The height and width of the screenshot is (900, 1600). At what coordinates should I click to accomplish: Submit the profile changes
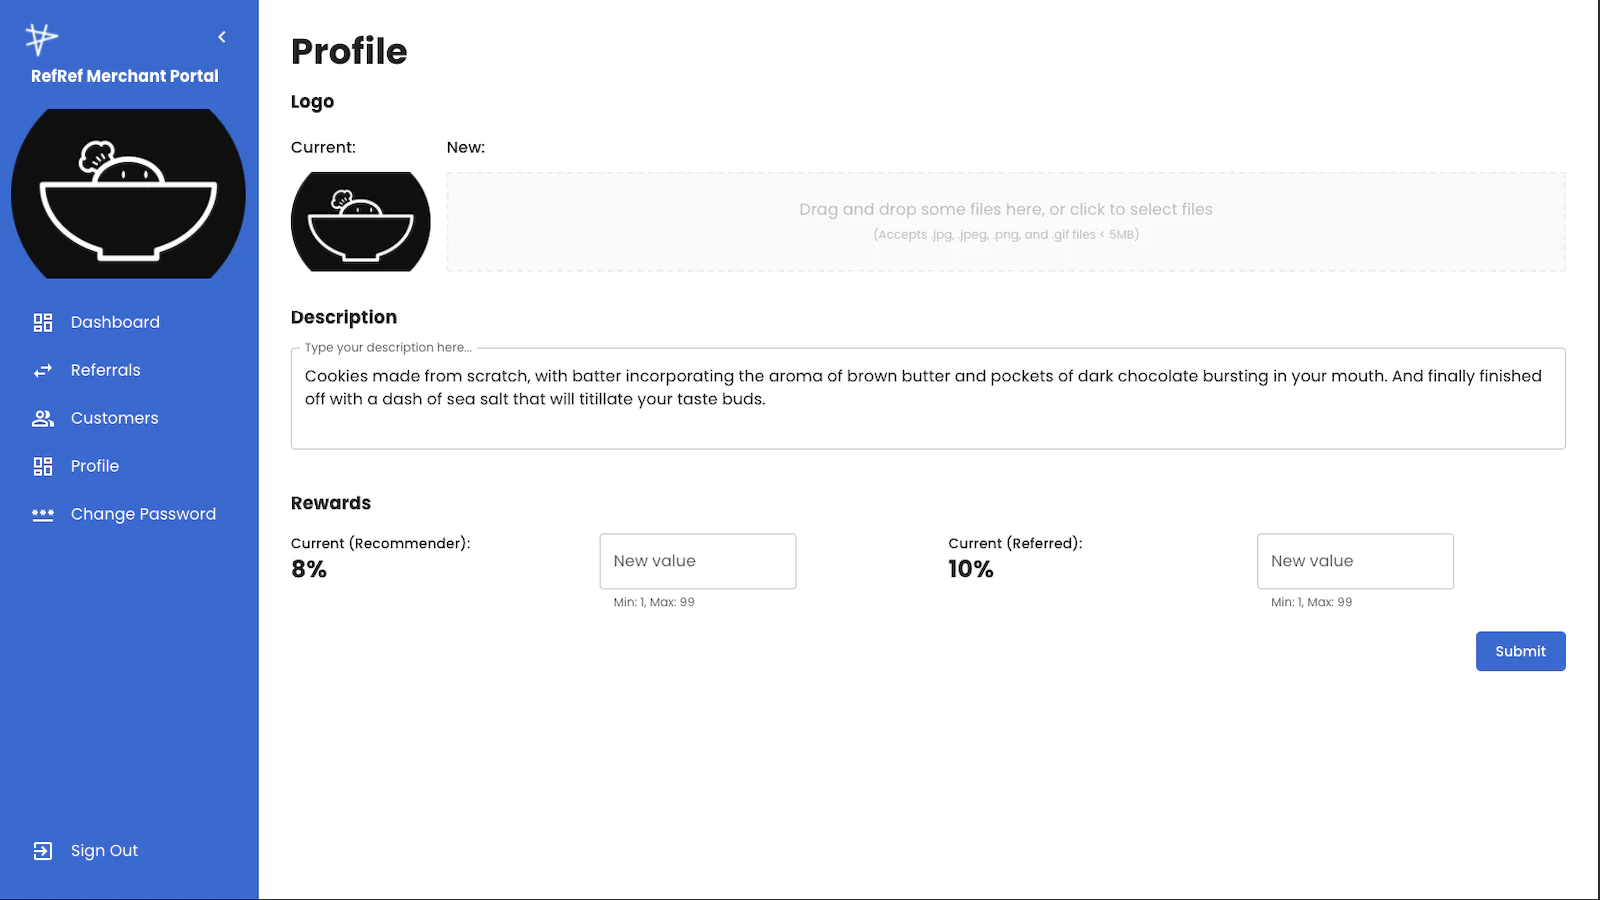1521,651
